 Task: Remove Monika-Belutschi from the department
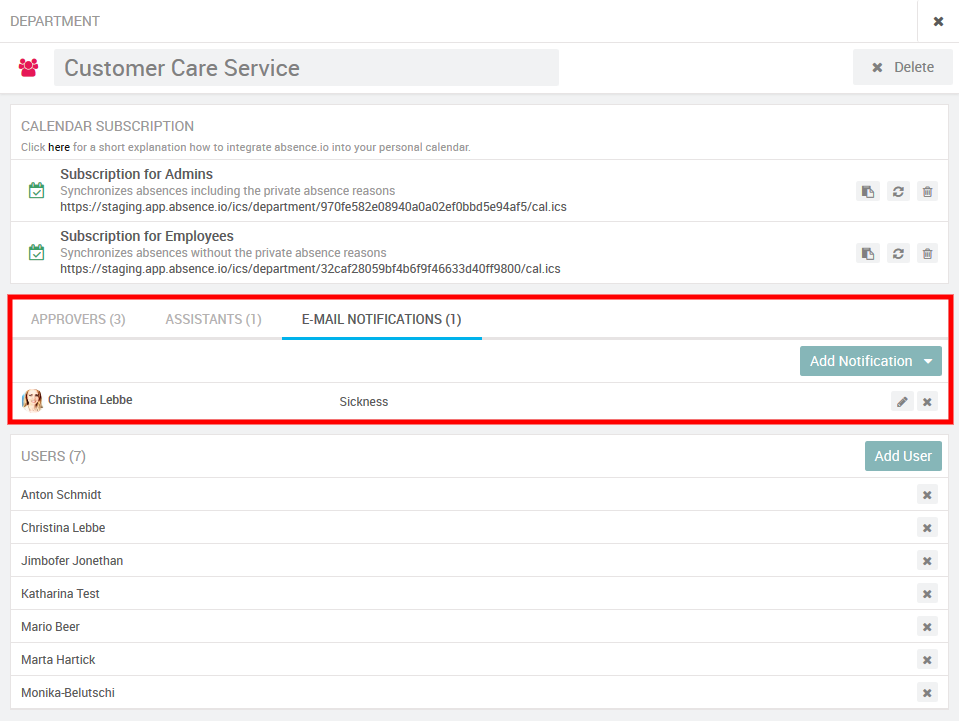click(x=927, y=692)
